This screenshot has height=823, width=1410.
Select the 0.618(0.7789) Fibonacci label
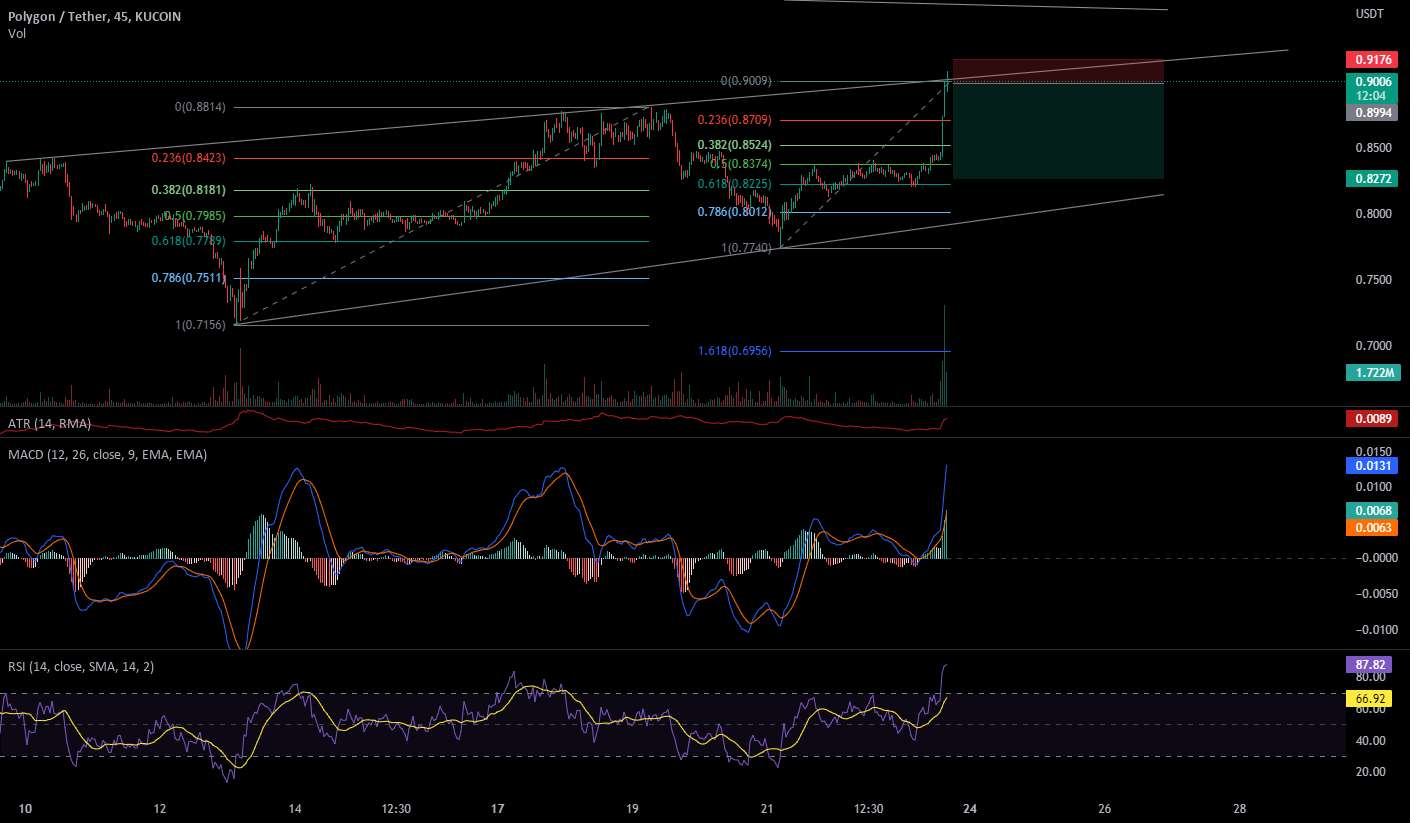pos(189,241)
